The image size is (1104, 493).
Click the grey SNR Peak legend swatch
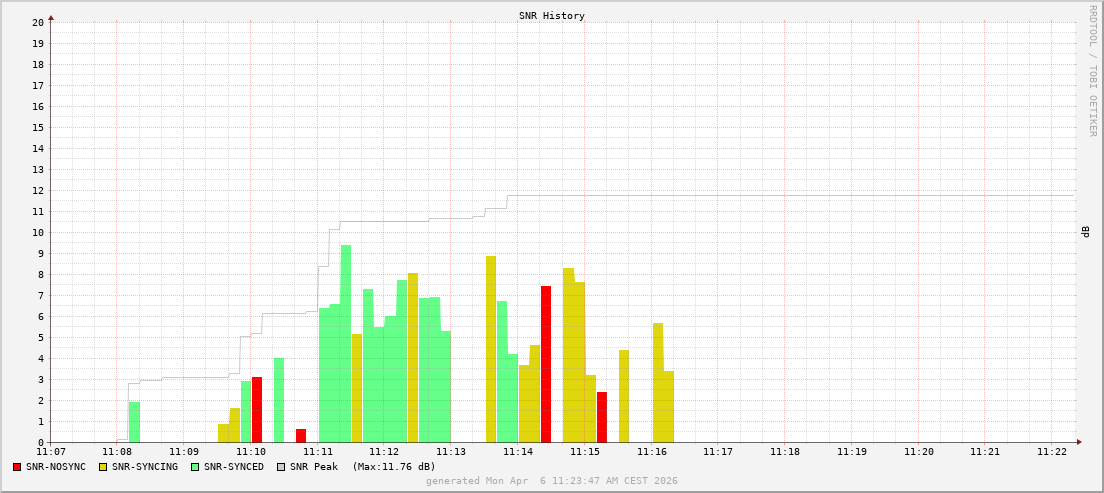(281, 467)
